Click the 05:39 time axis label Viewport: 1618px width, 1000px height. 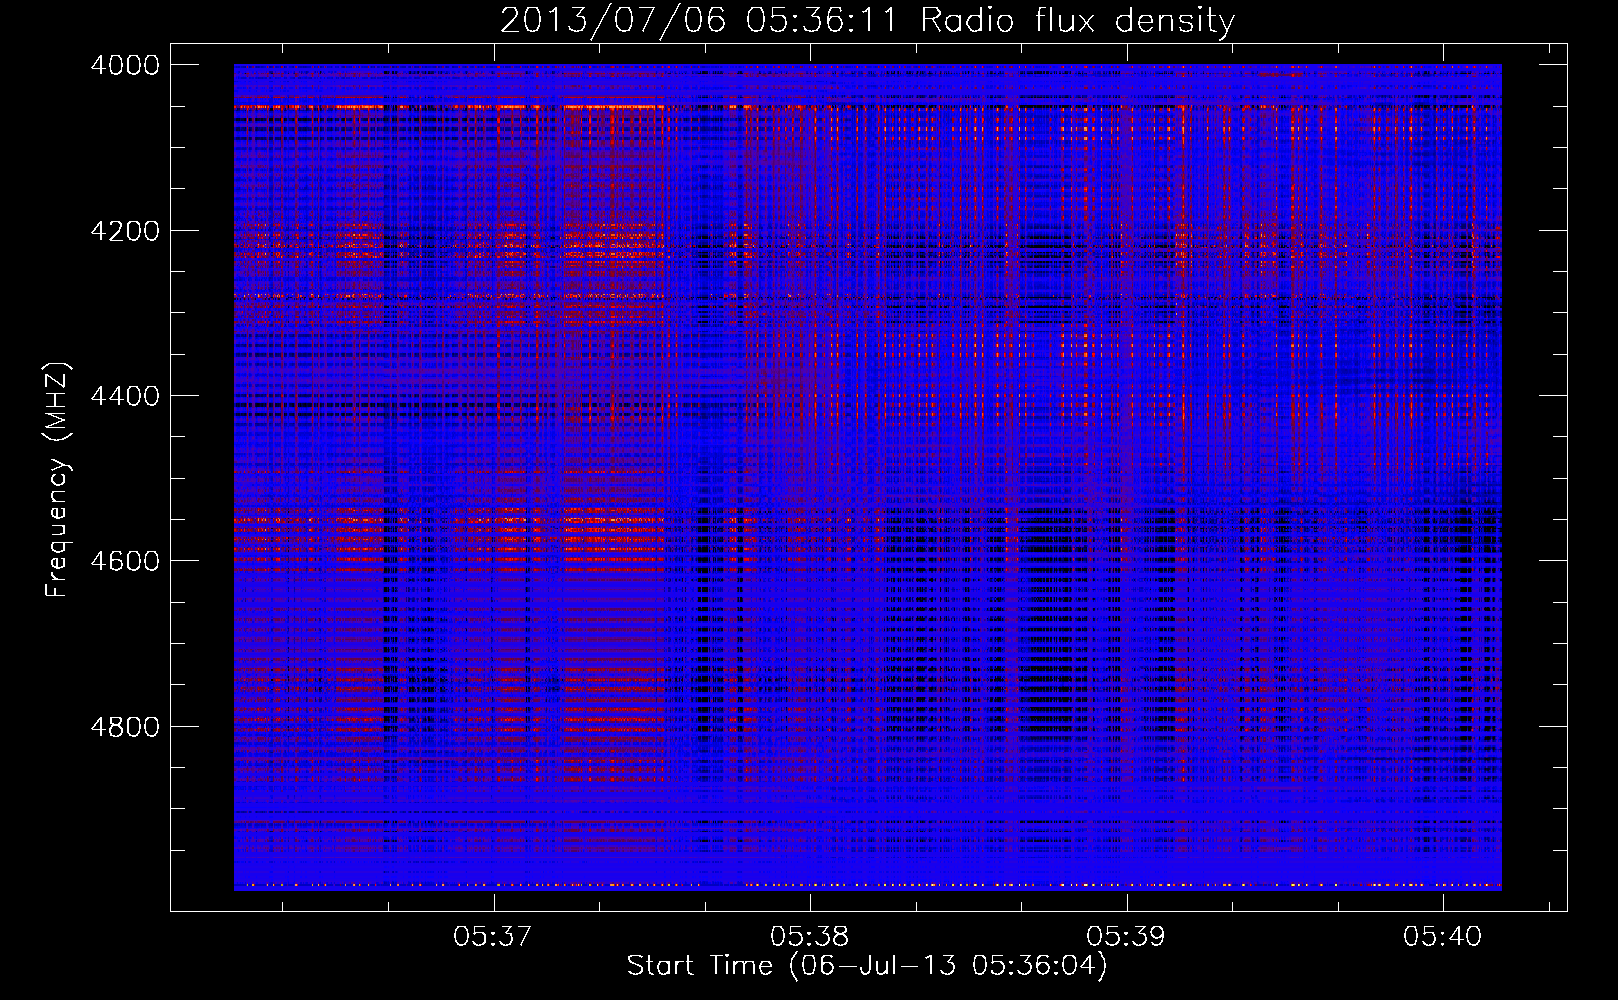click(1126, 937)
